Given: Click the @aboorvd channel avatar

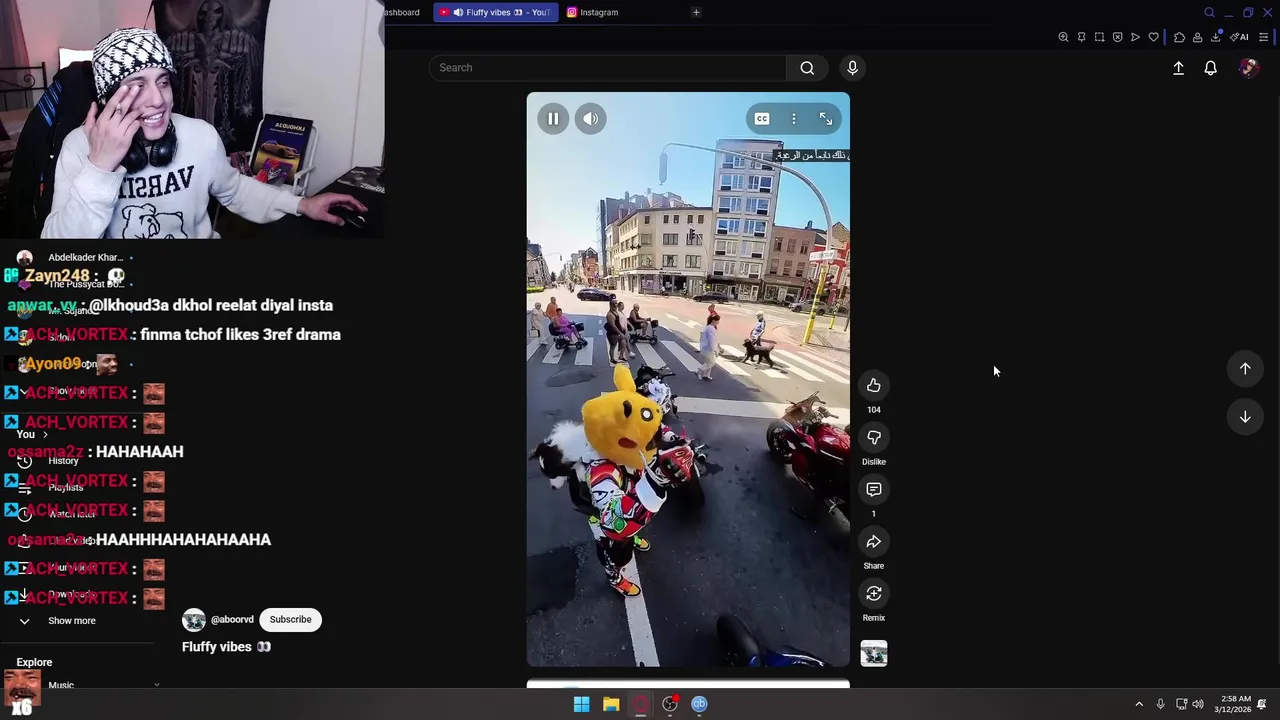Looking at the screenshot, I should [x=194, y=620].
